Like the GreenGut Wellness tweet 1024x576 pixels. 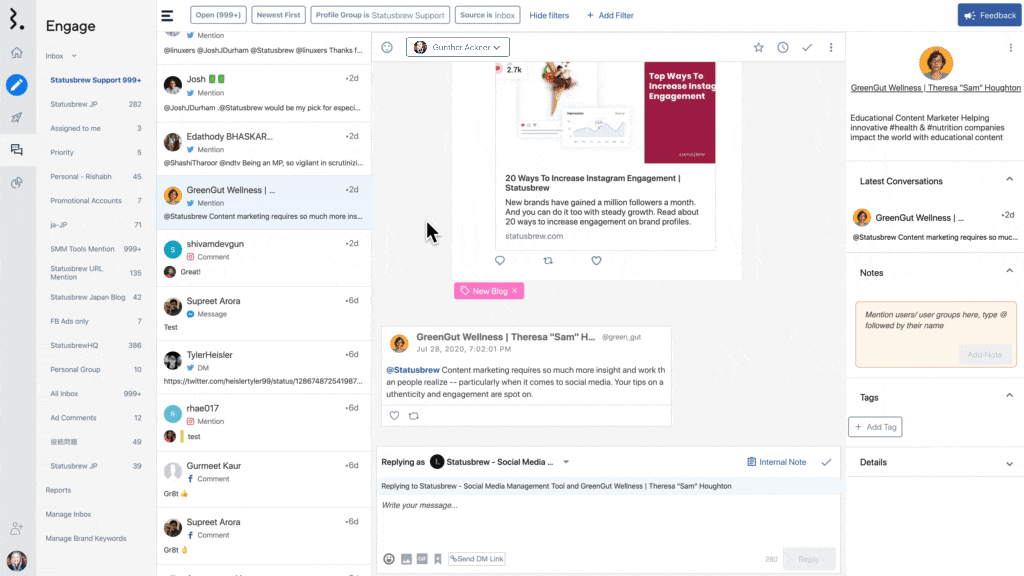pos(394,416)
